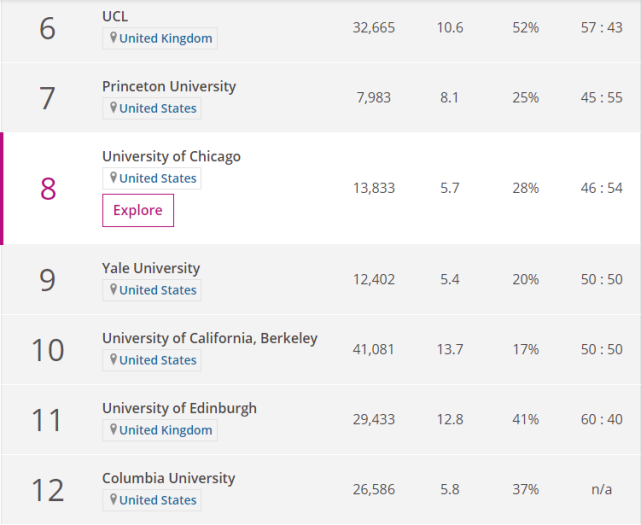Click location pin icon under University of Chicago

point(113,178)
